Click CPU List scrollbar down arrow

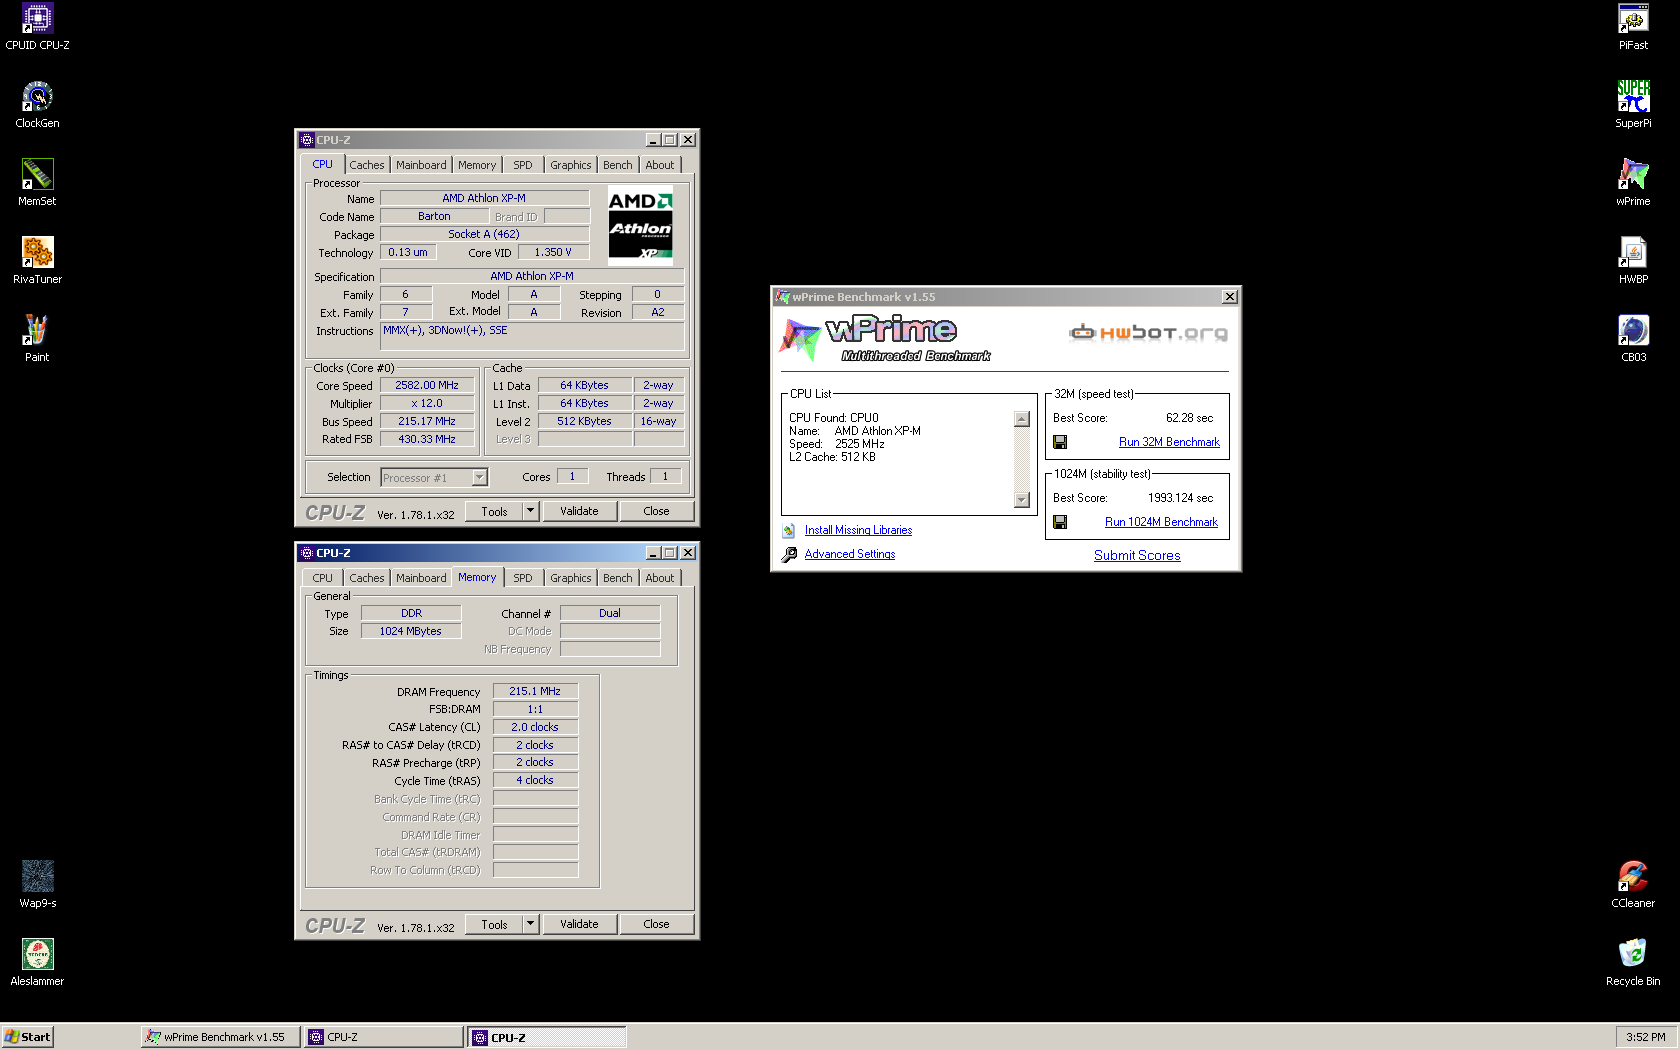[x=1022, y=500]
